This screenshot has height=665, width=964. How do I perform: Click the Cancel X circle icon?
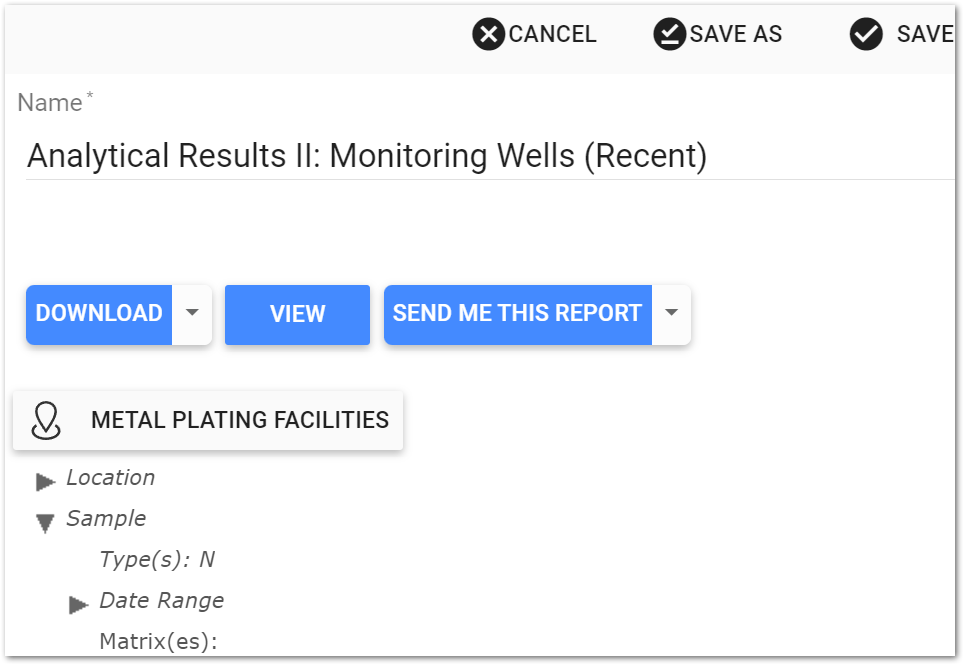tap(488, 35)
